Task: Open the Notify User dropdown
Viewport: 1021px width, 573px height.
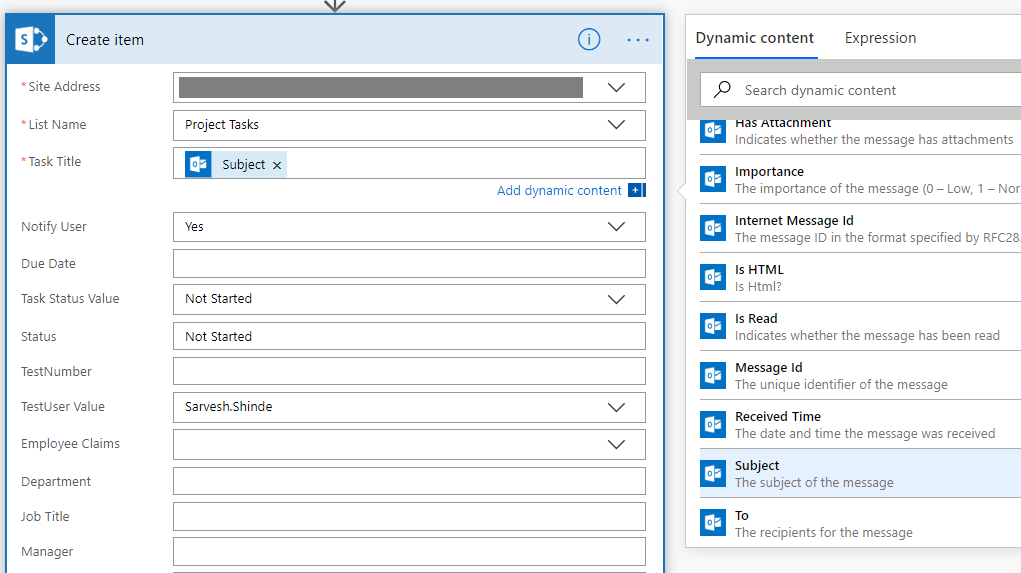Action: click(x=616, y=227)
